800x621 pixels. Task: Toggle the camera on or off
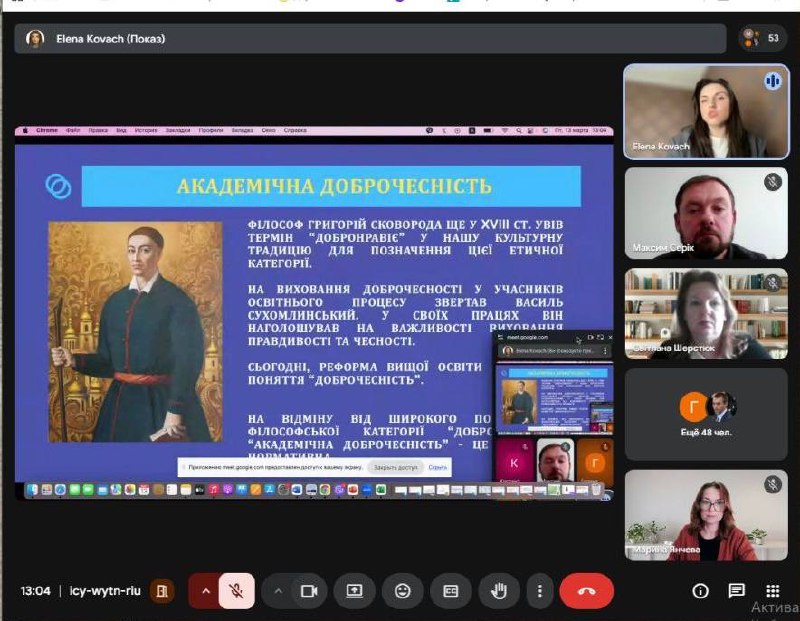click(309, 591)
